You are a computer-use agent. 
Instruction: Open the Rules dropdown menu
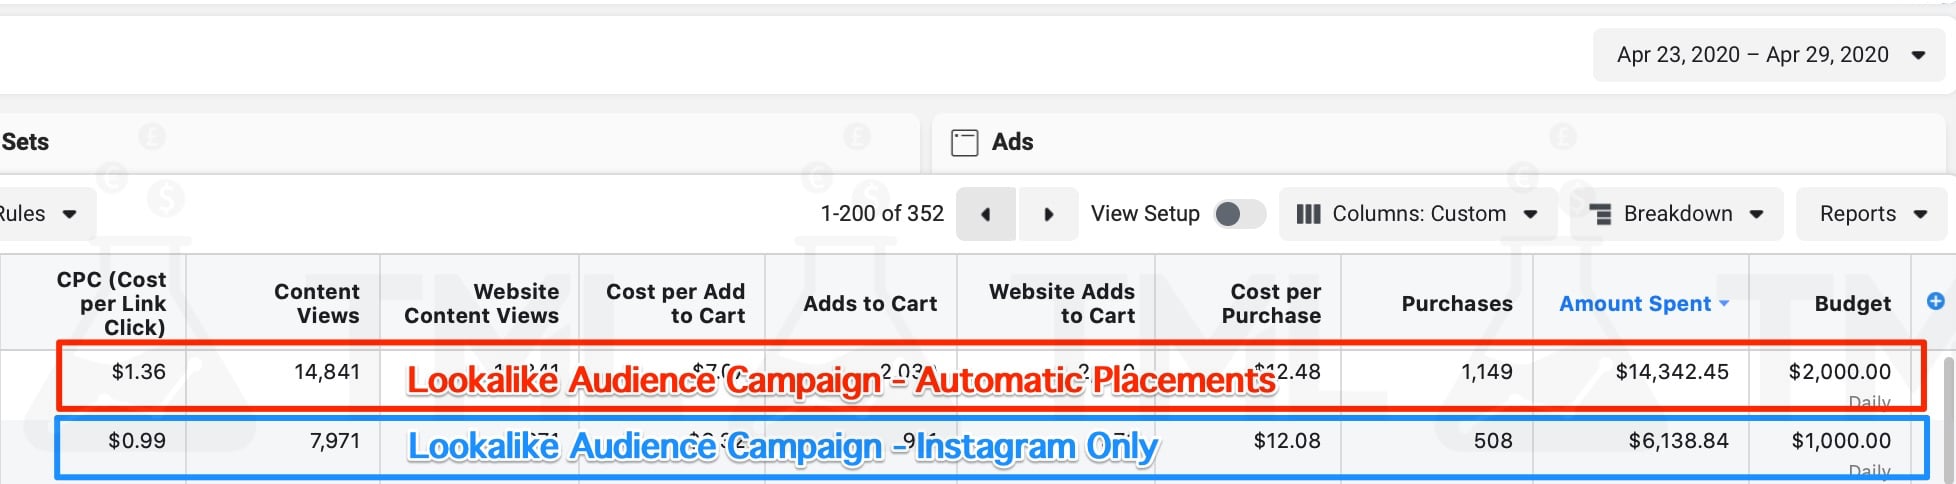click(x=40, y=214)
